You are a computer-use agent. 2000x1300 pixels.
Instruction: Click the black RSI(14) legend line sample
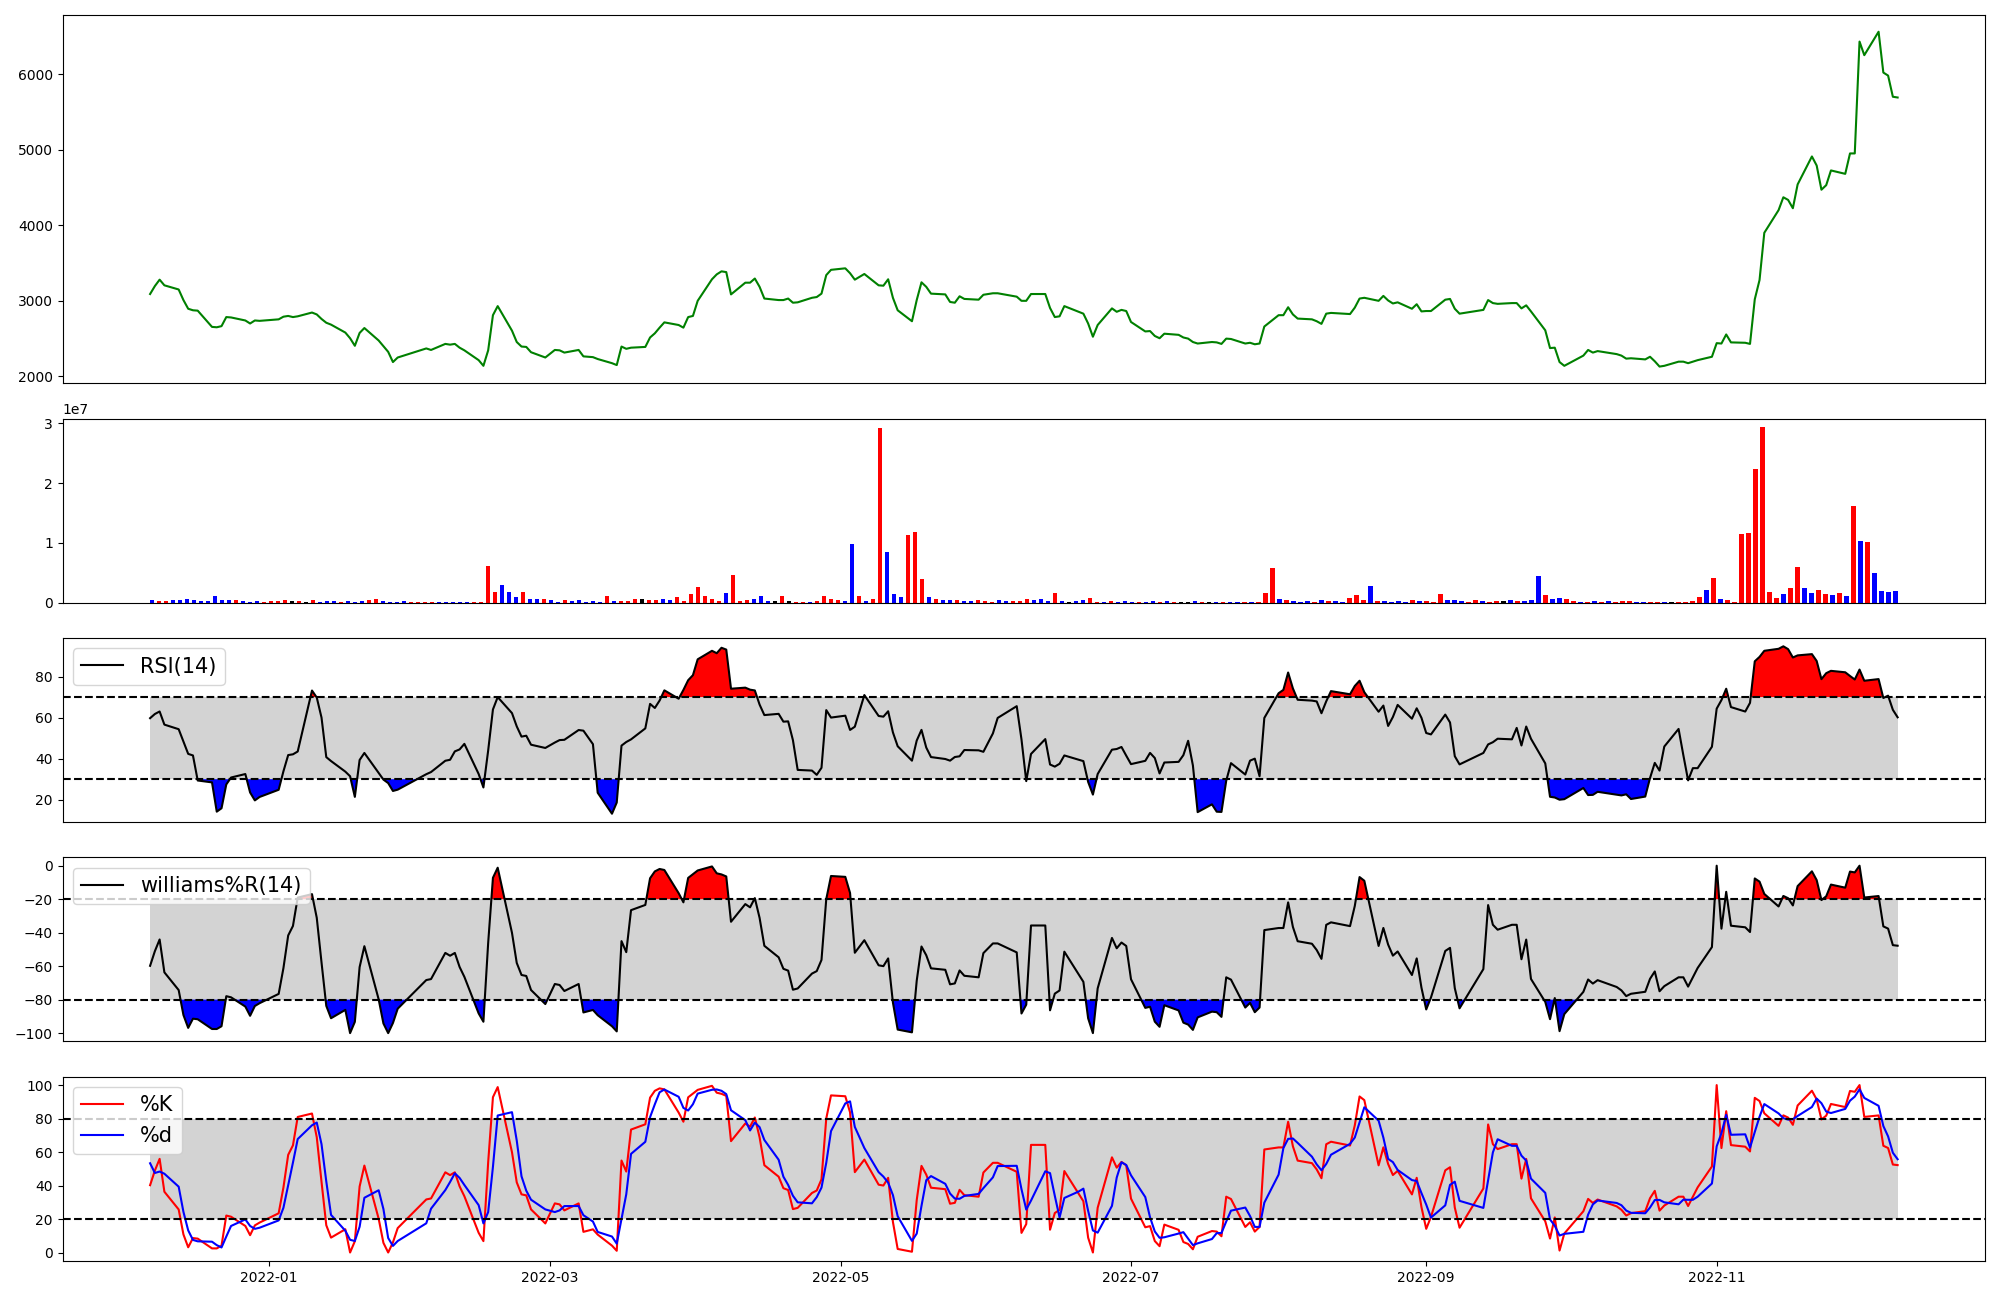[102, 666]
